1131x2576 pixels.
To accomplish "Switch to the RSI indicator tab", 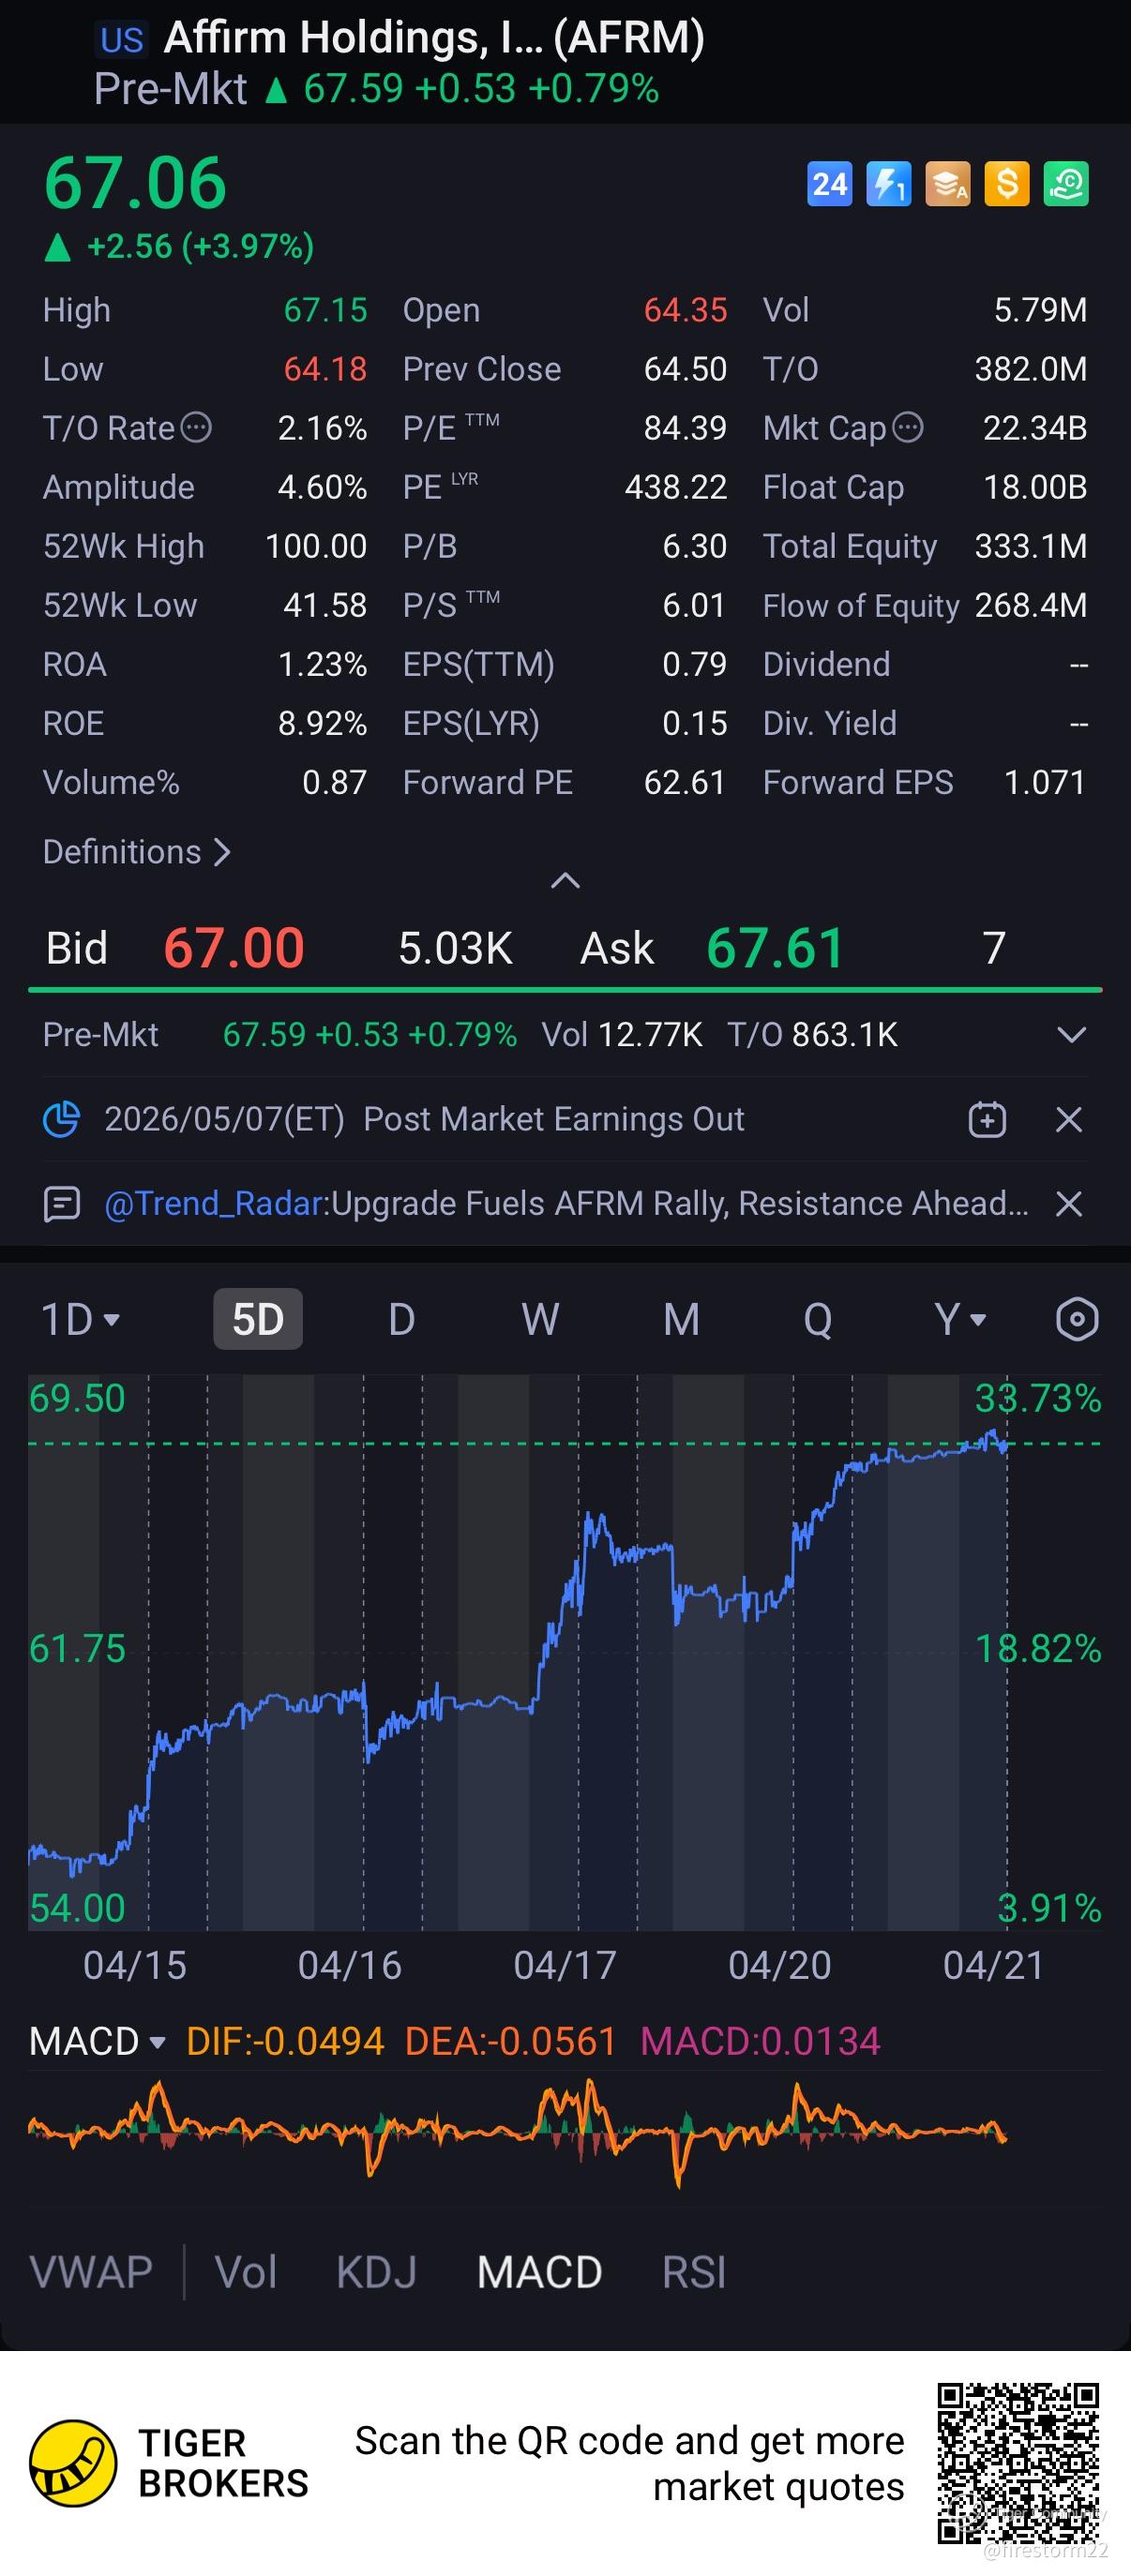I will [693, 2272].
